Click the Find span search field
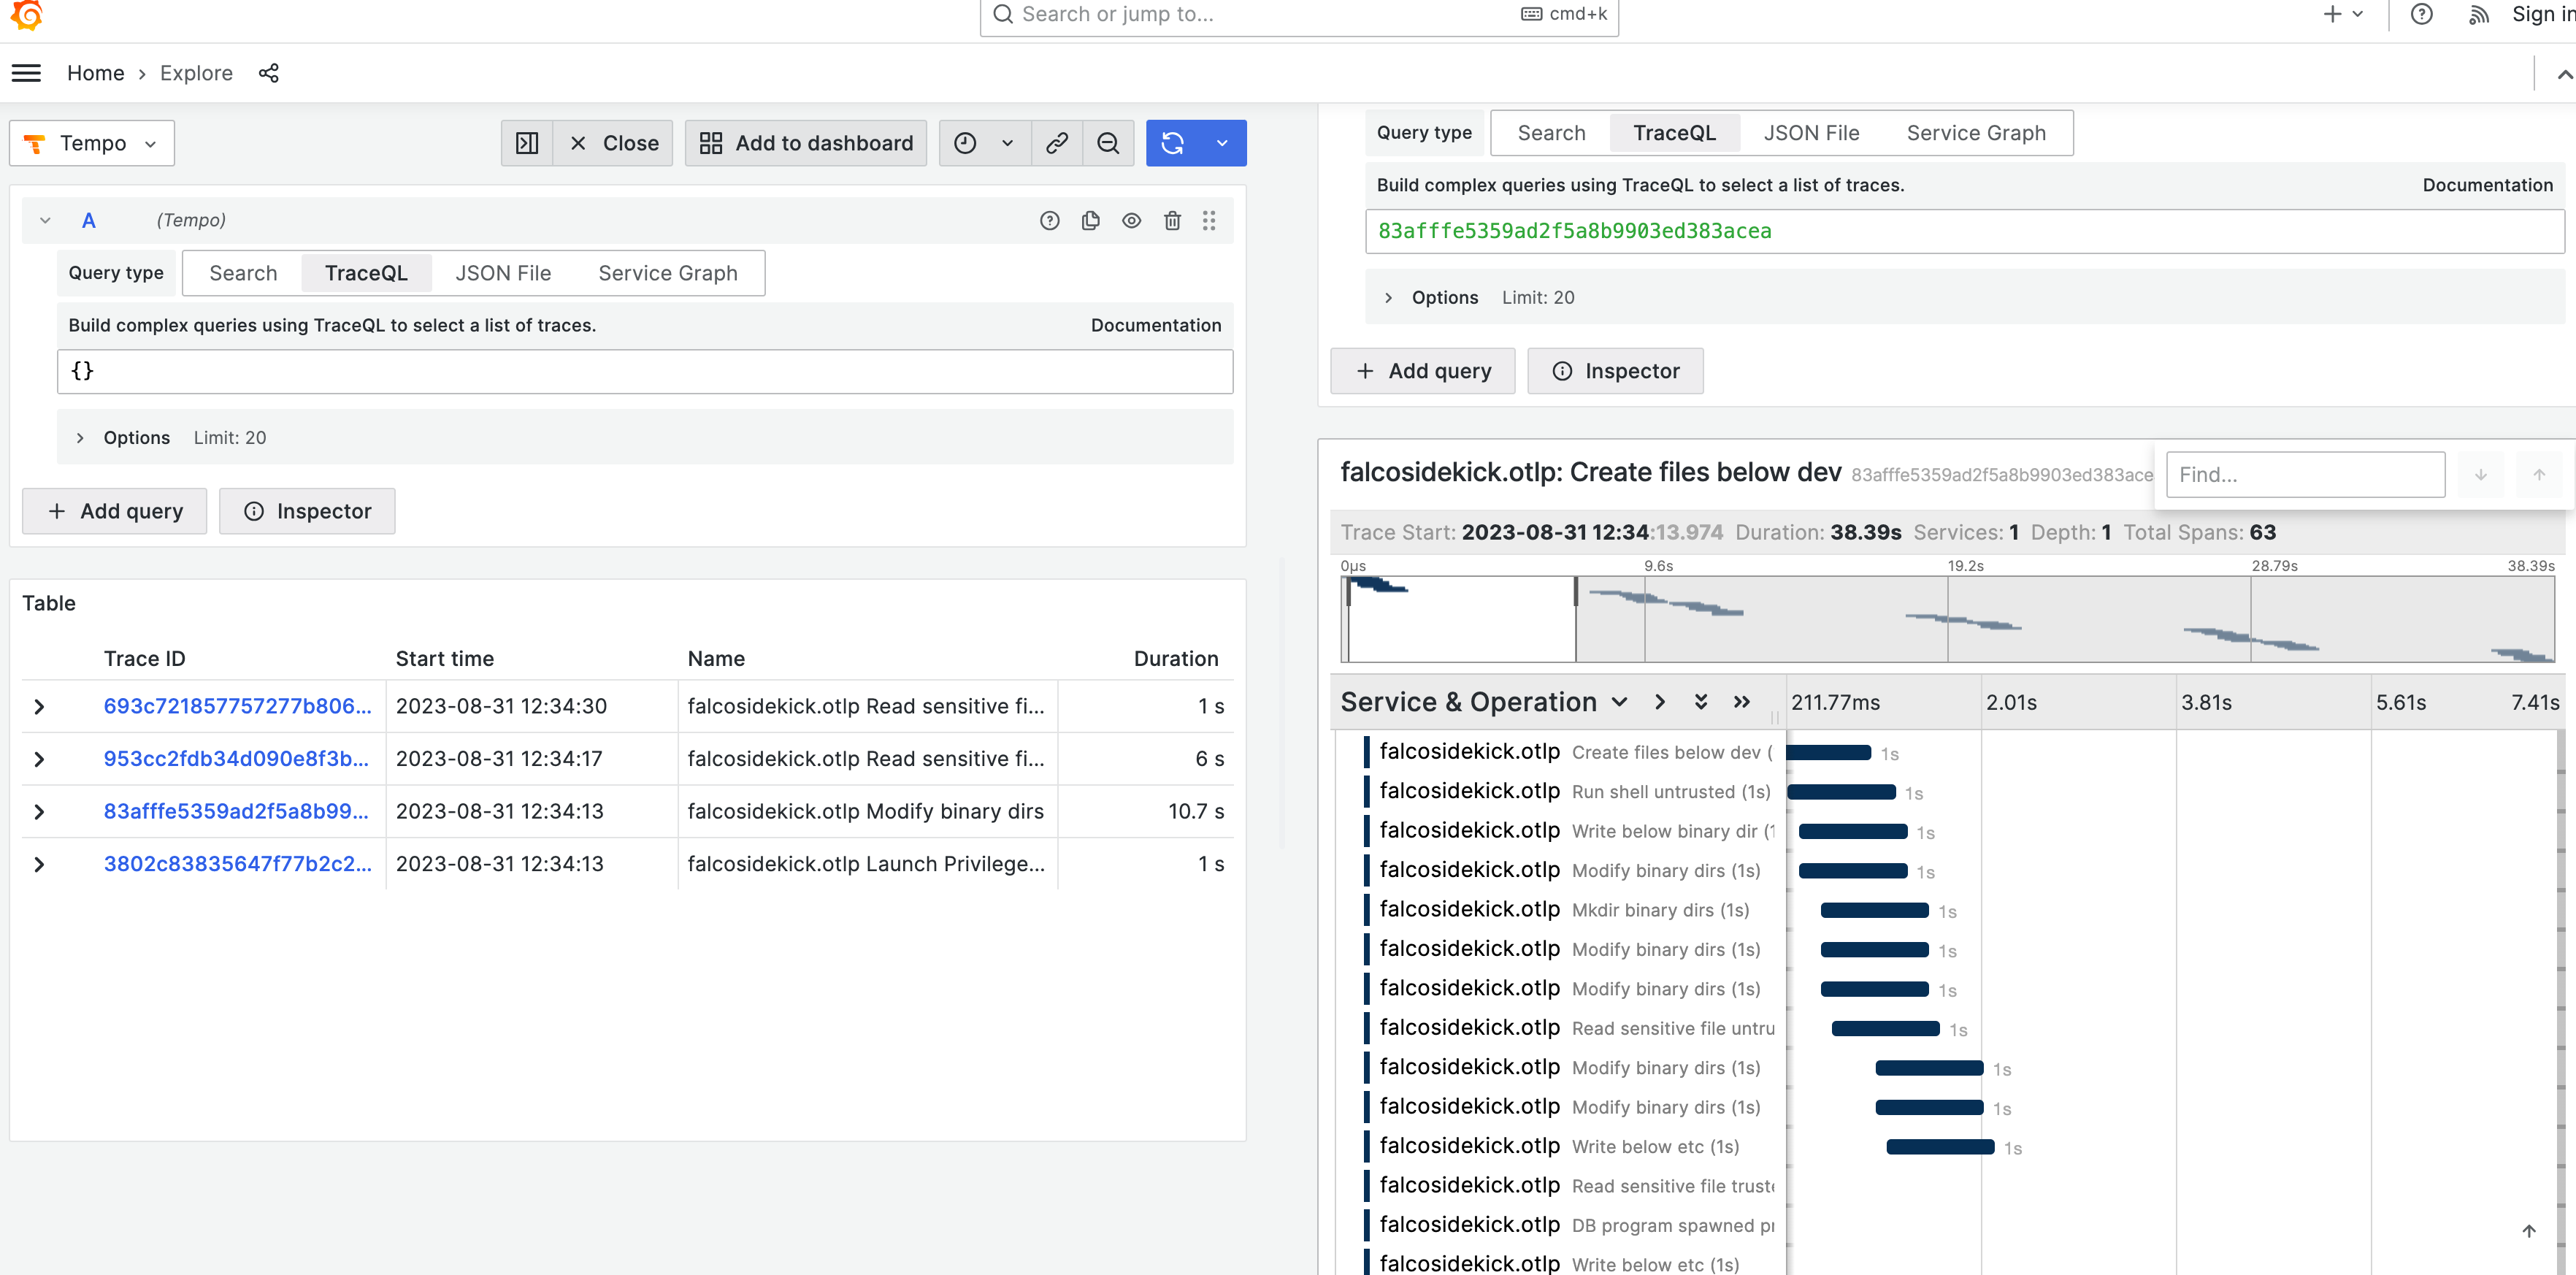 [x=2304, y=475]
